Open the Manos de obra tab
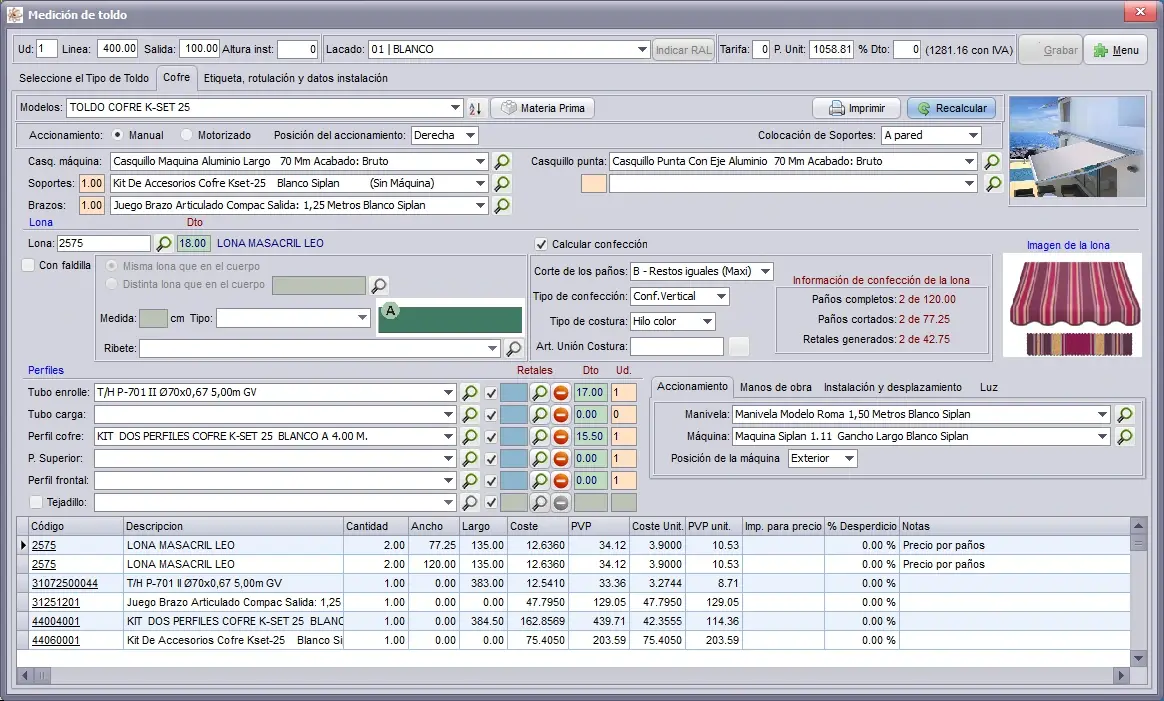The height and width of the screenshot is (701, 1164). click(776, 388)
